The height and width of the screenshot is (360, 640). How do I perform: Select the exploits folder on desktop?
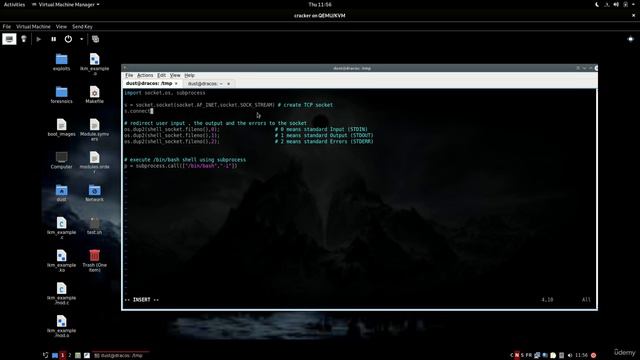pyautogui.click(x=61, y=62)
